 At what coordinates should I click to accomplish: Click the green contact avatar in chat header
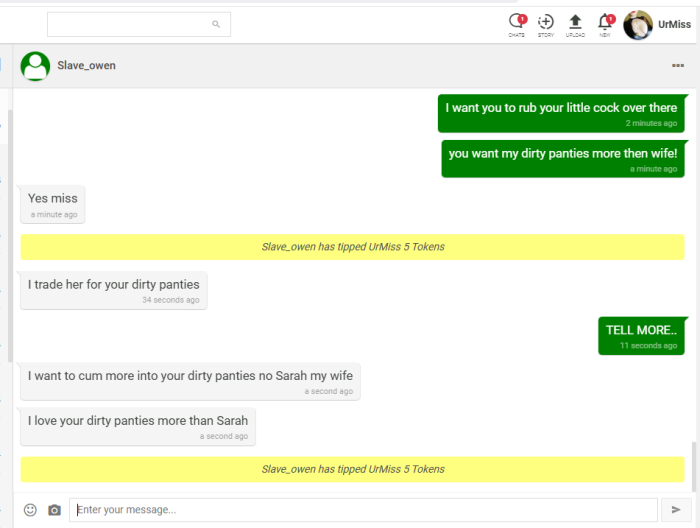pos(35,66)
